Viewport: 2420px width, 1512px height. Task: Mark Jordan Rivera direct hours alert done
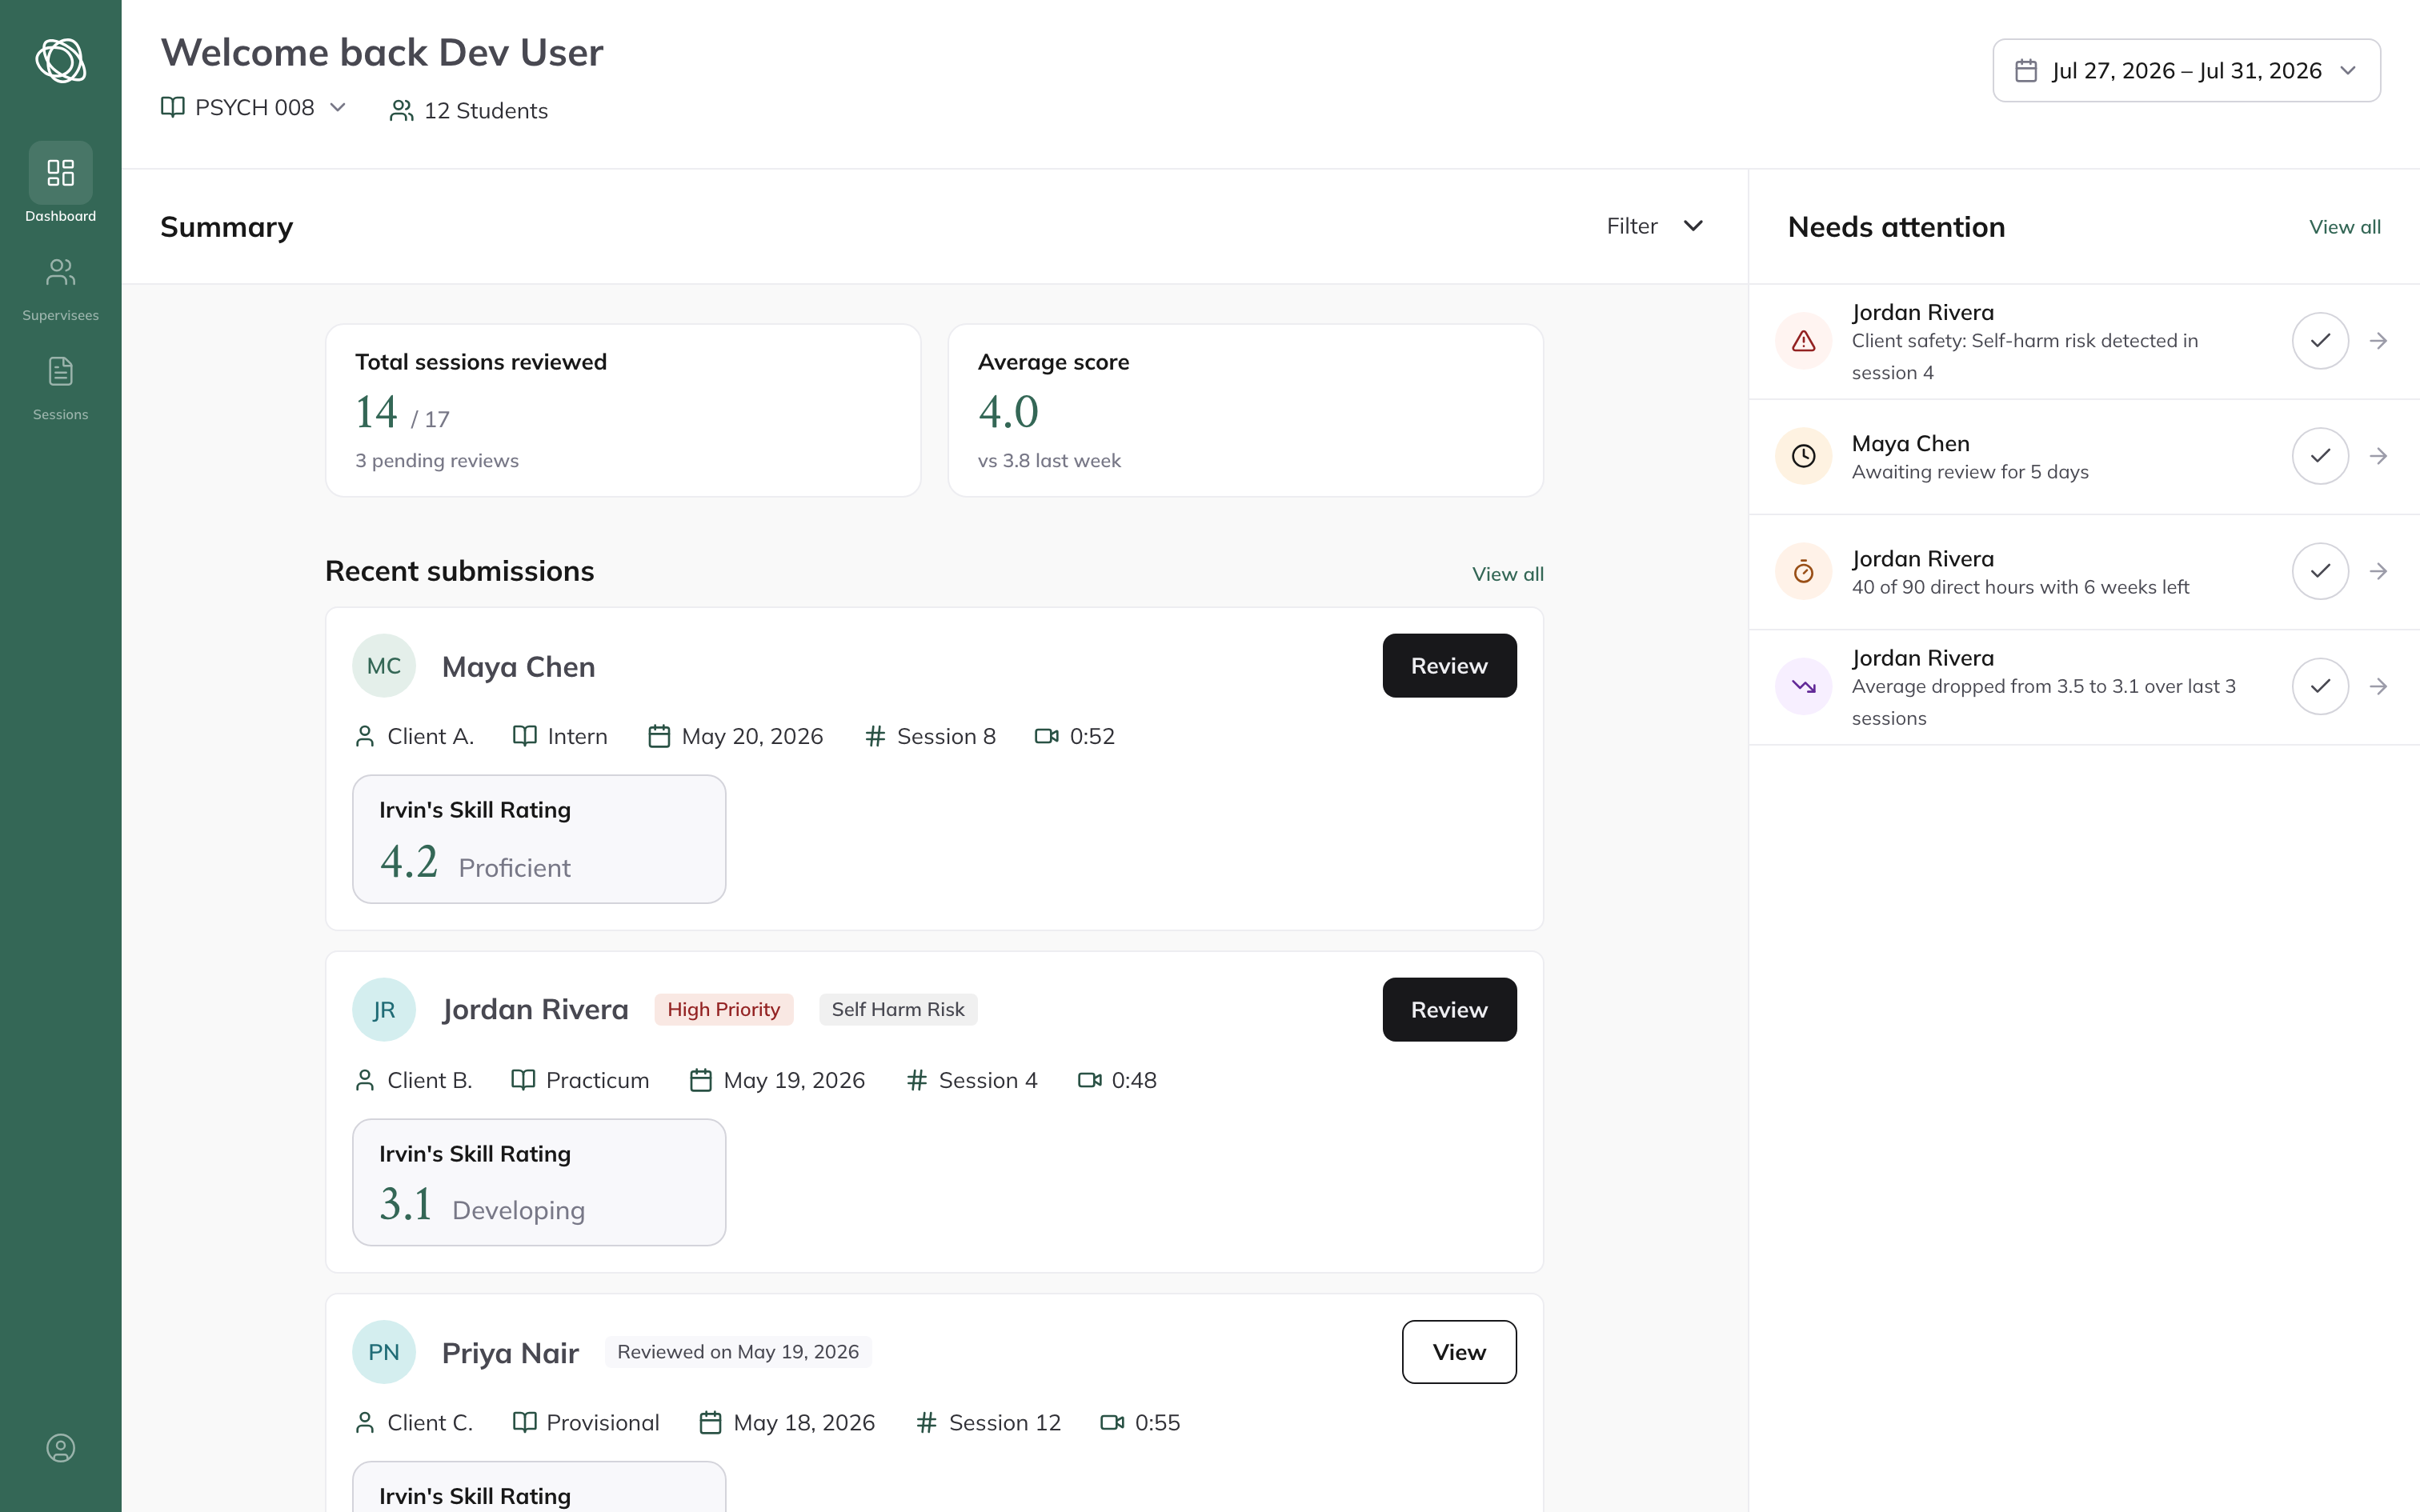[x=2320, y=571]
